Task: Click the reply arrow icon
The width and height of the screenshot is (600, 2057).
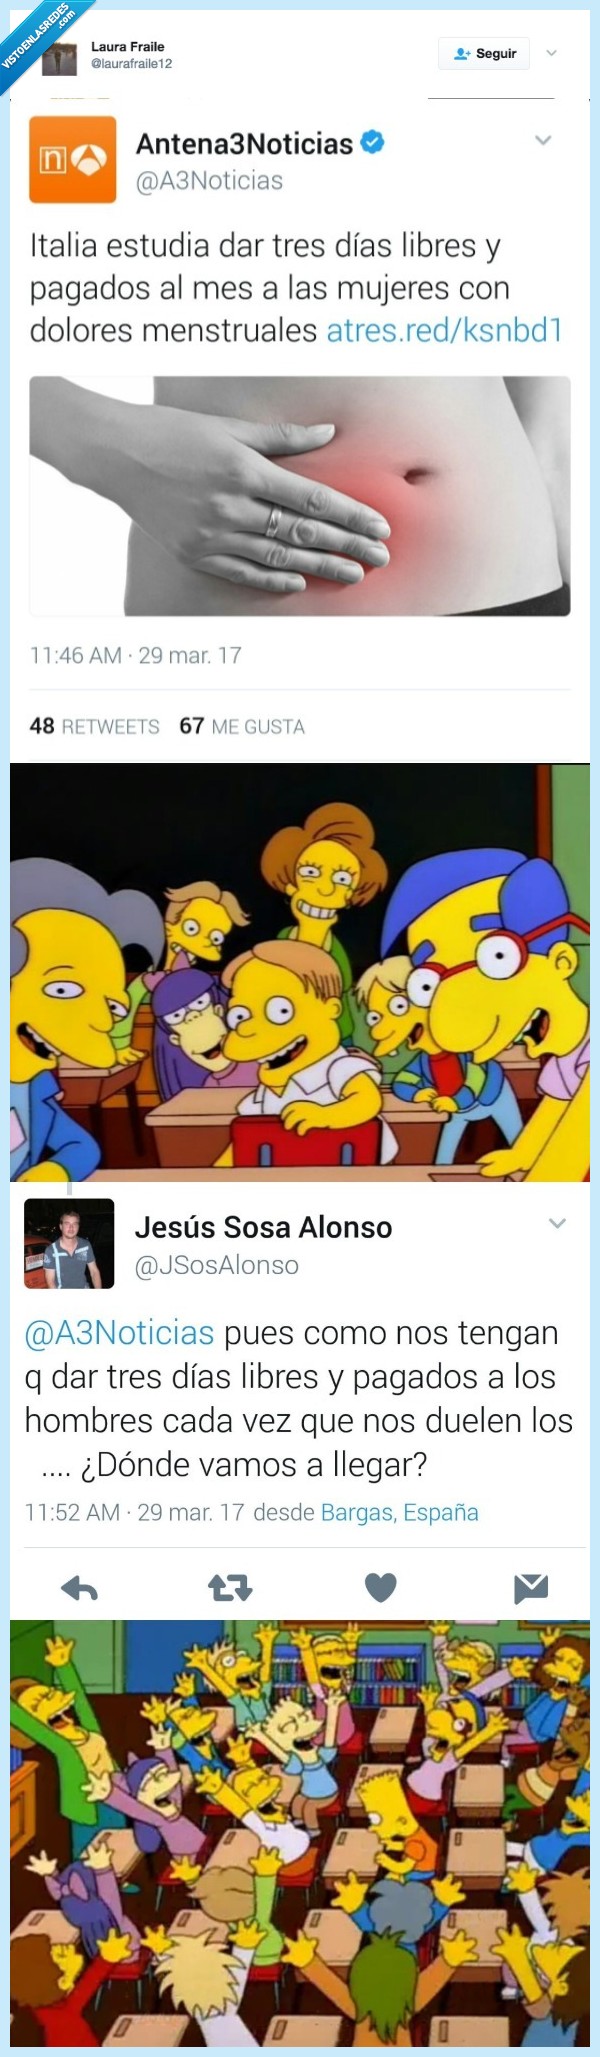Action: point(79,1588)
